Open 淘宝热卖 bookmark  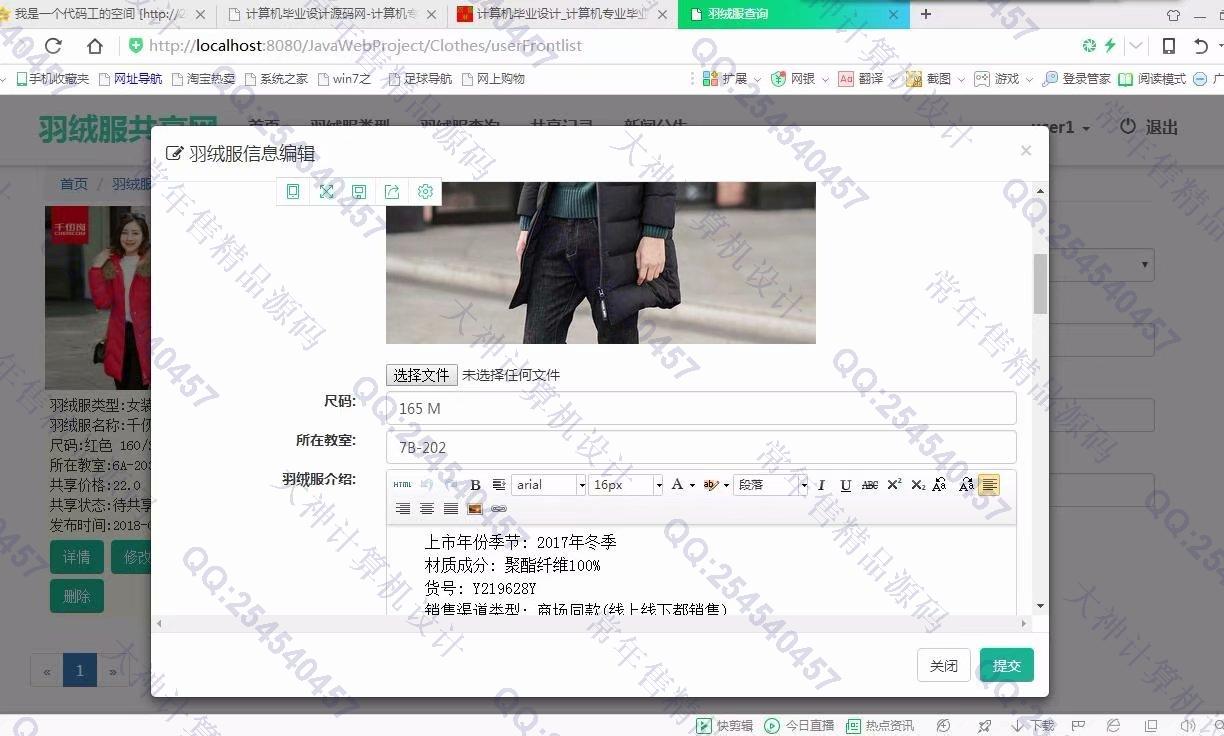[203, 79]
